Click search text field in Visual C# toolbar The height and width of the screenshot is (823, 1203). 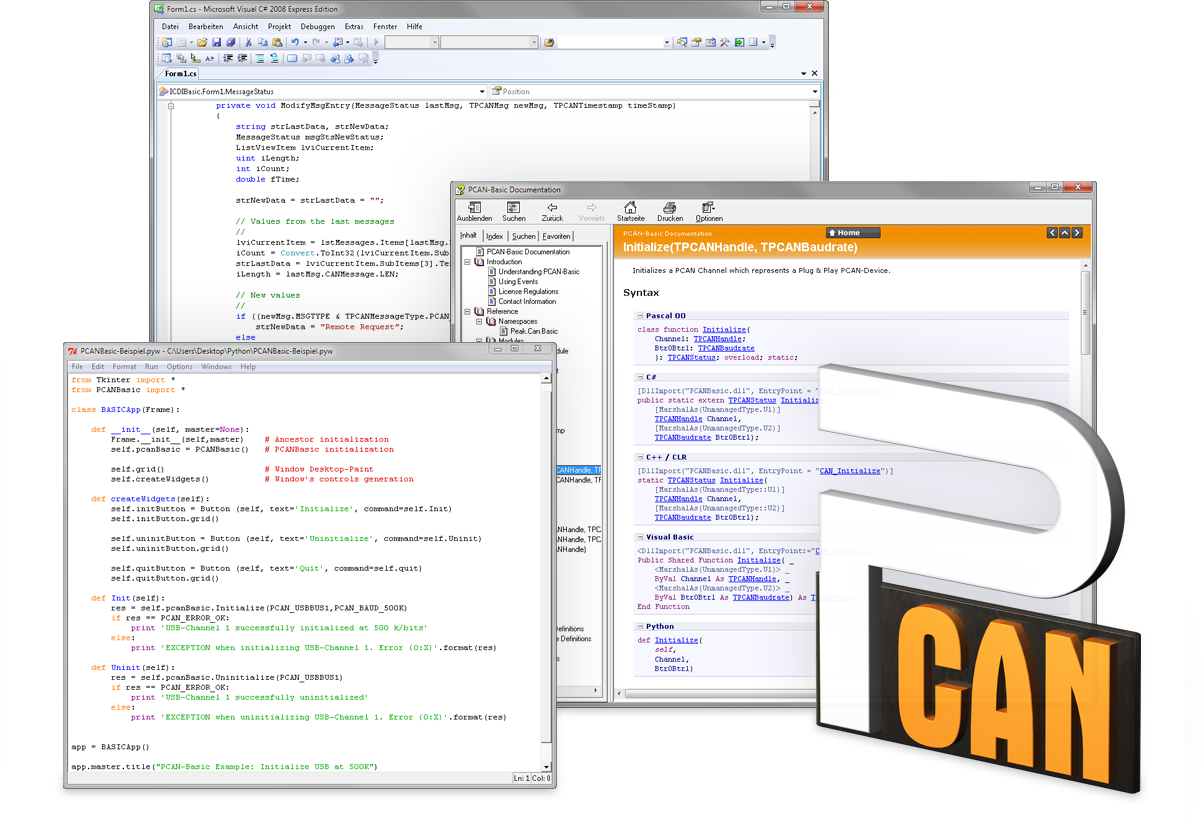point(611,42)
